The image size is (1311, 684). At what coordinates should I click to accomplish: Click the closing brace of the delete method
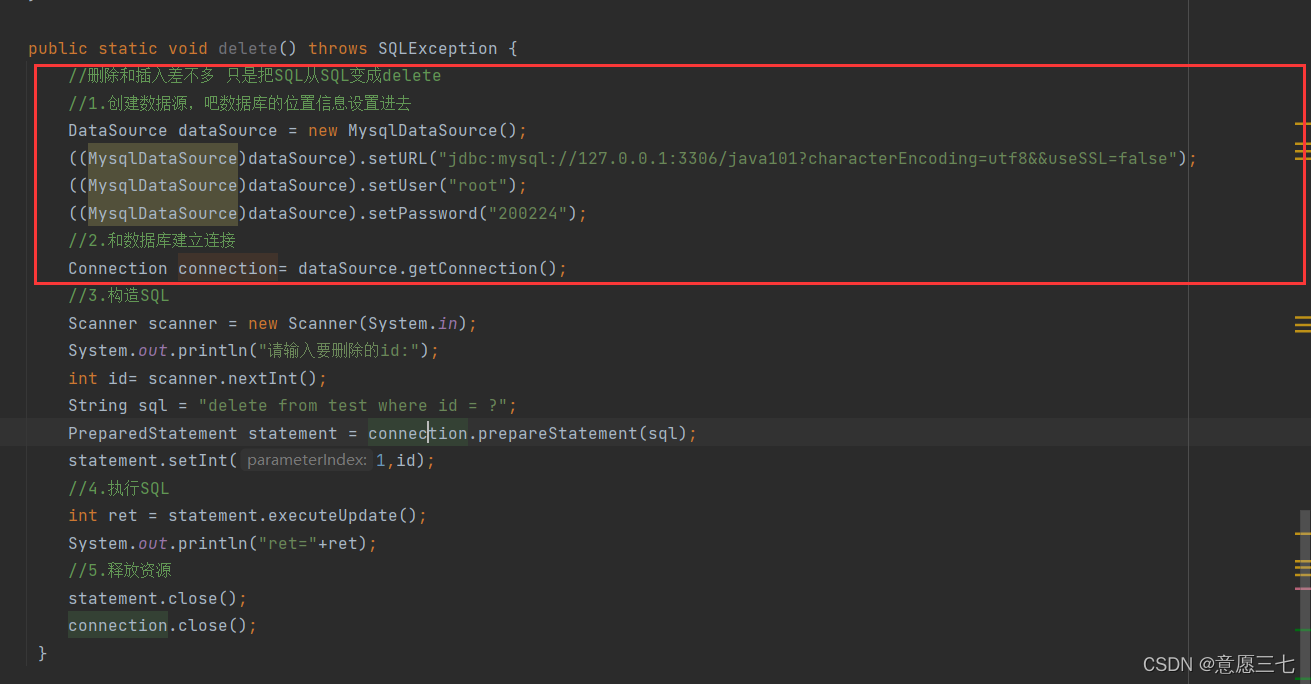(x=42, y=653)
